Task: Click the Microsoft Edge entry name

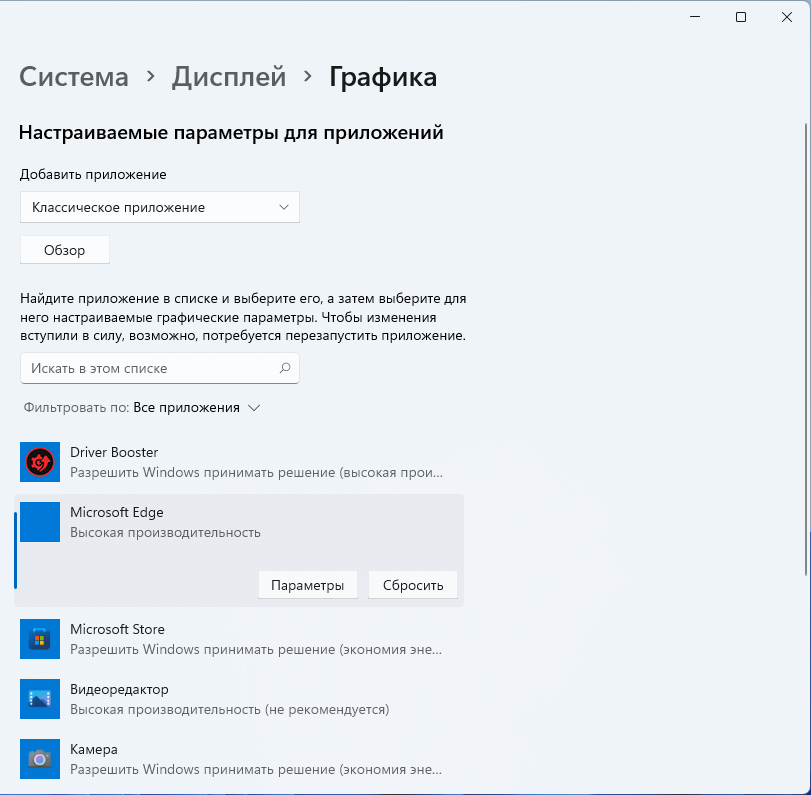Action: pos(117,512)
